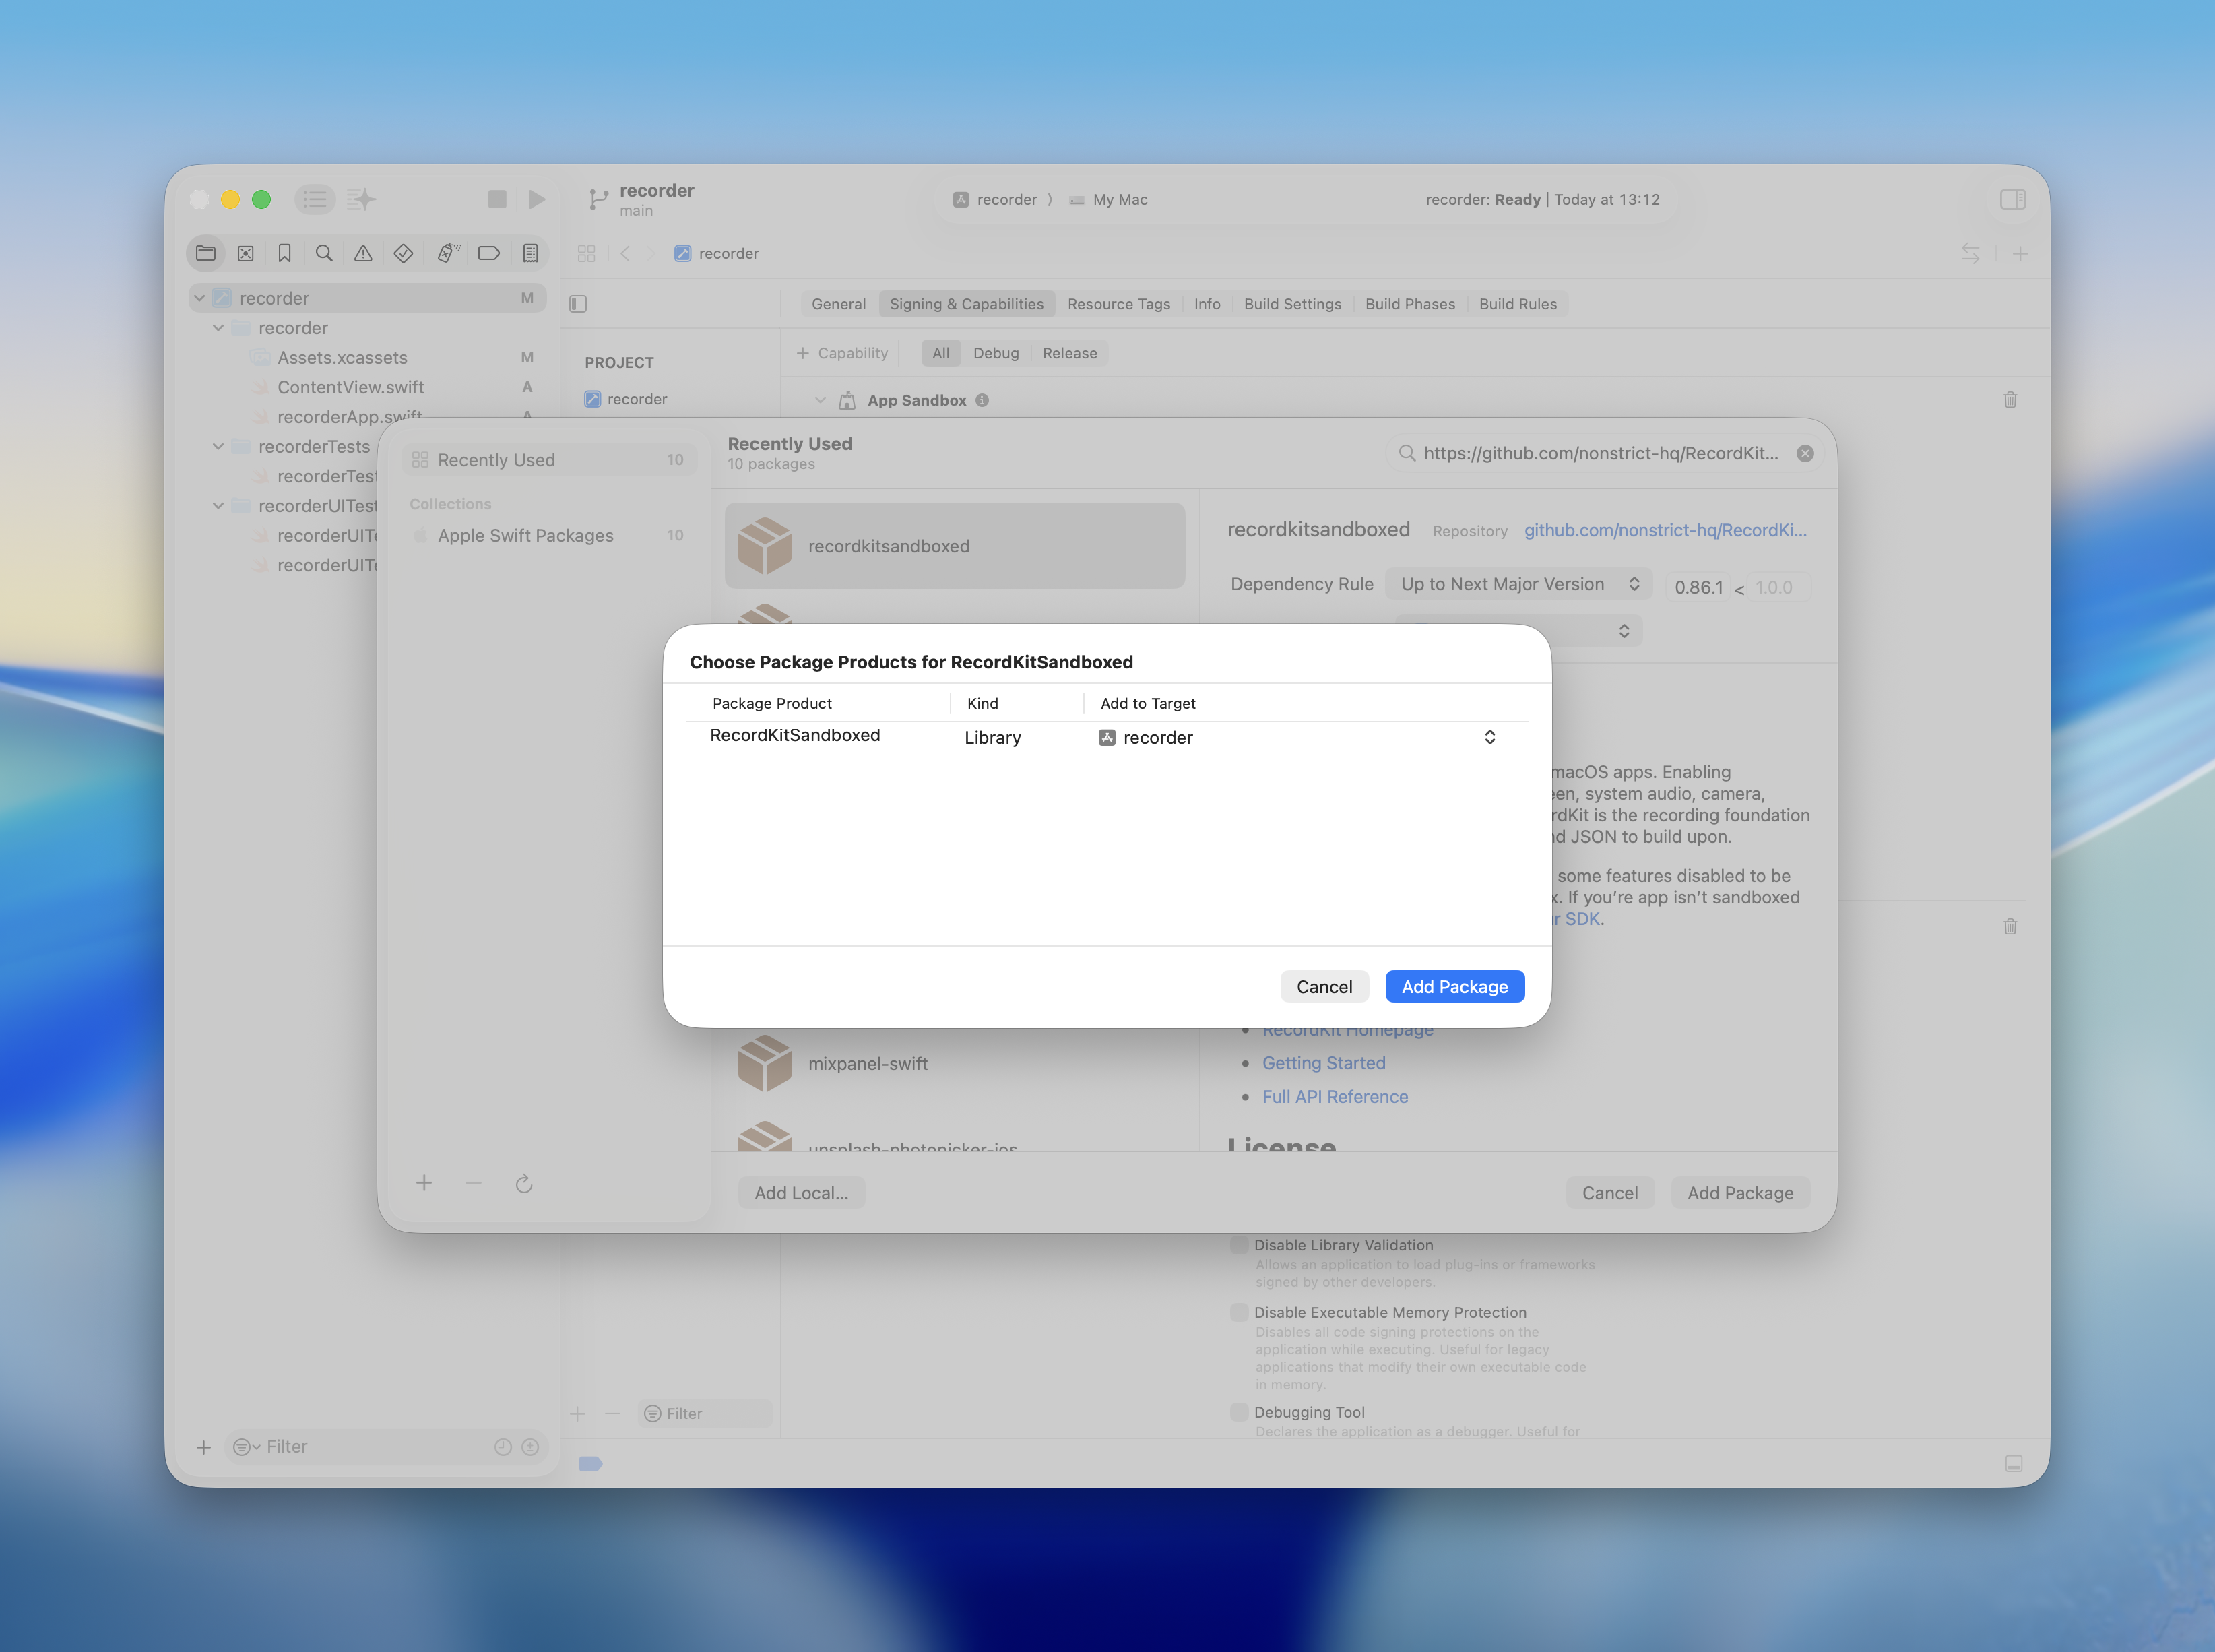Add a new file via navigator plus

tap(203, 1447)
